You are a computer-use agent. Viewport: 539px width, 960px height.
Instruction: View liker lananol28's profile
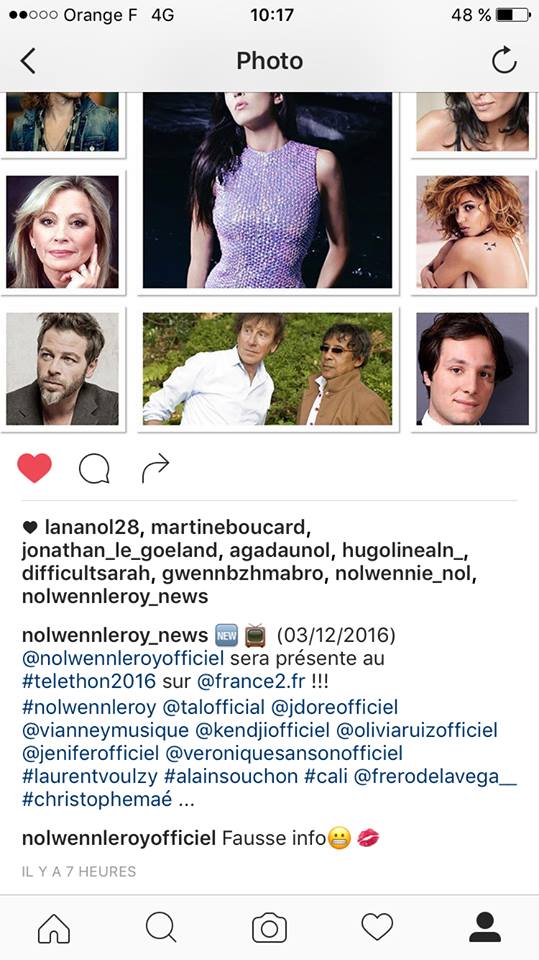(x=92, y=527)
